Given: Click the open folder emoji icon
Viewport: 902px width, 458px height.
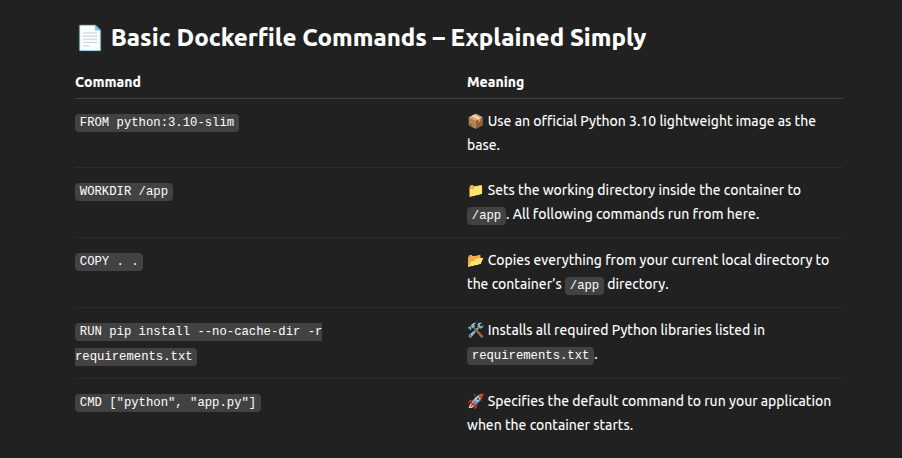Looking at the screenshot, I should [475, 261].
